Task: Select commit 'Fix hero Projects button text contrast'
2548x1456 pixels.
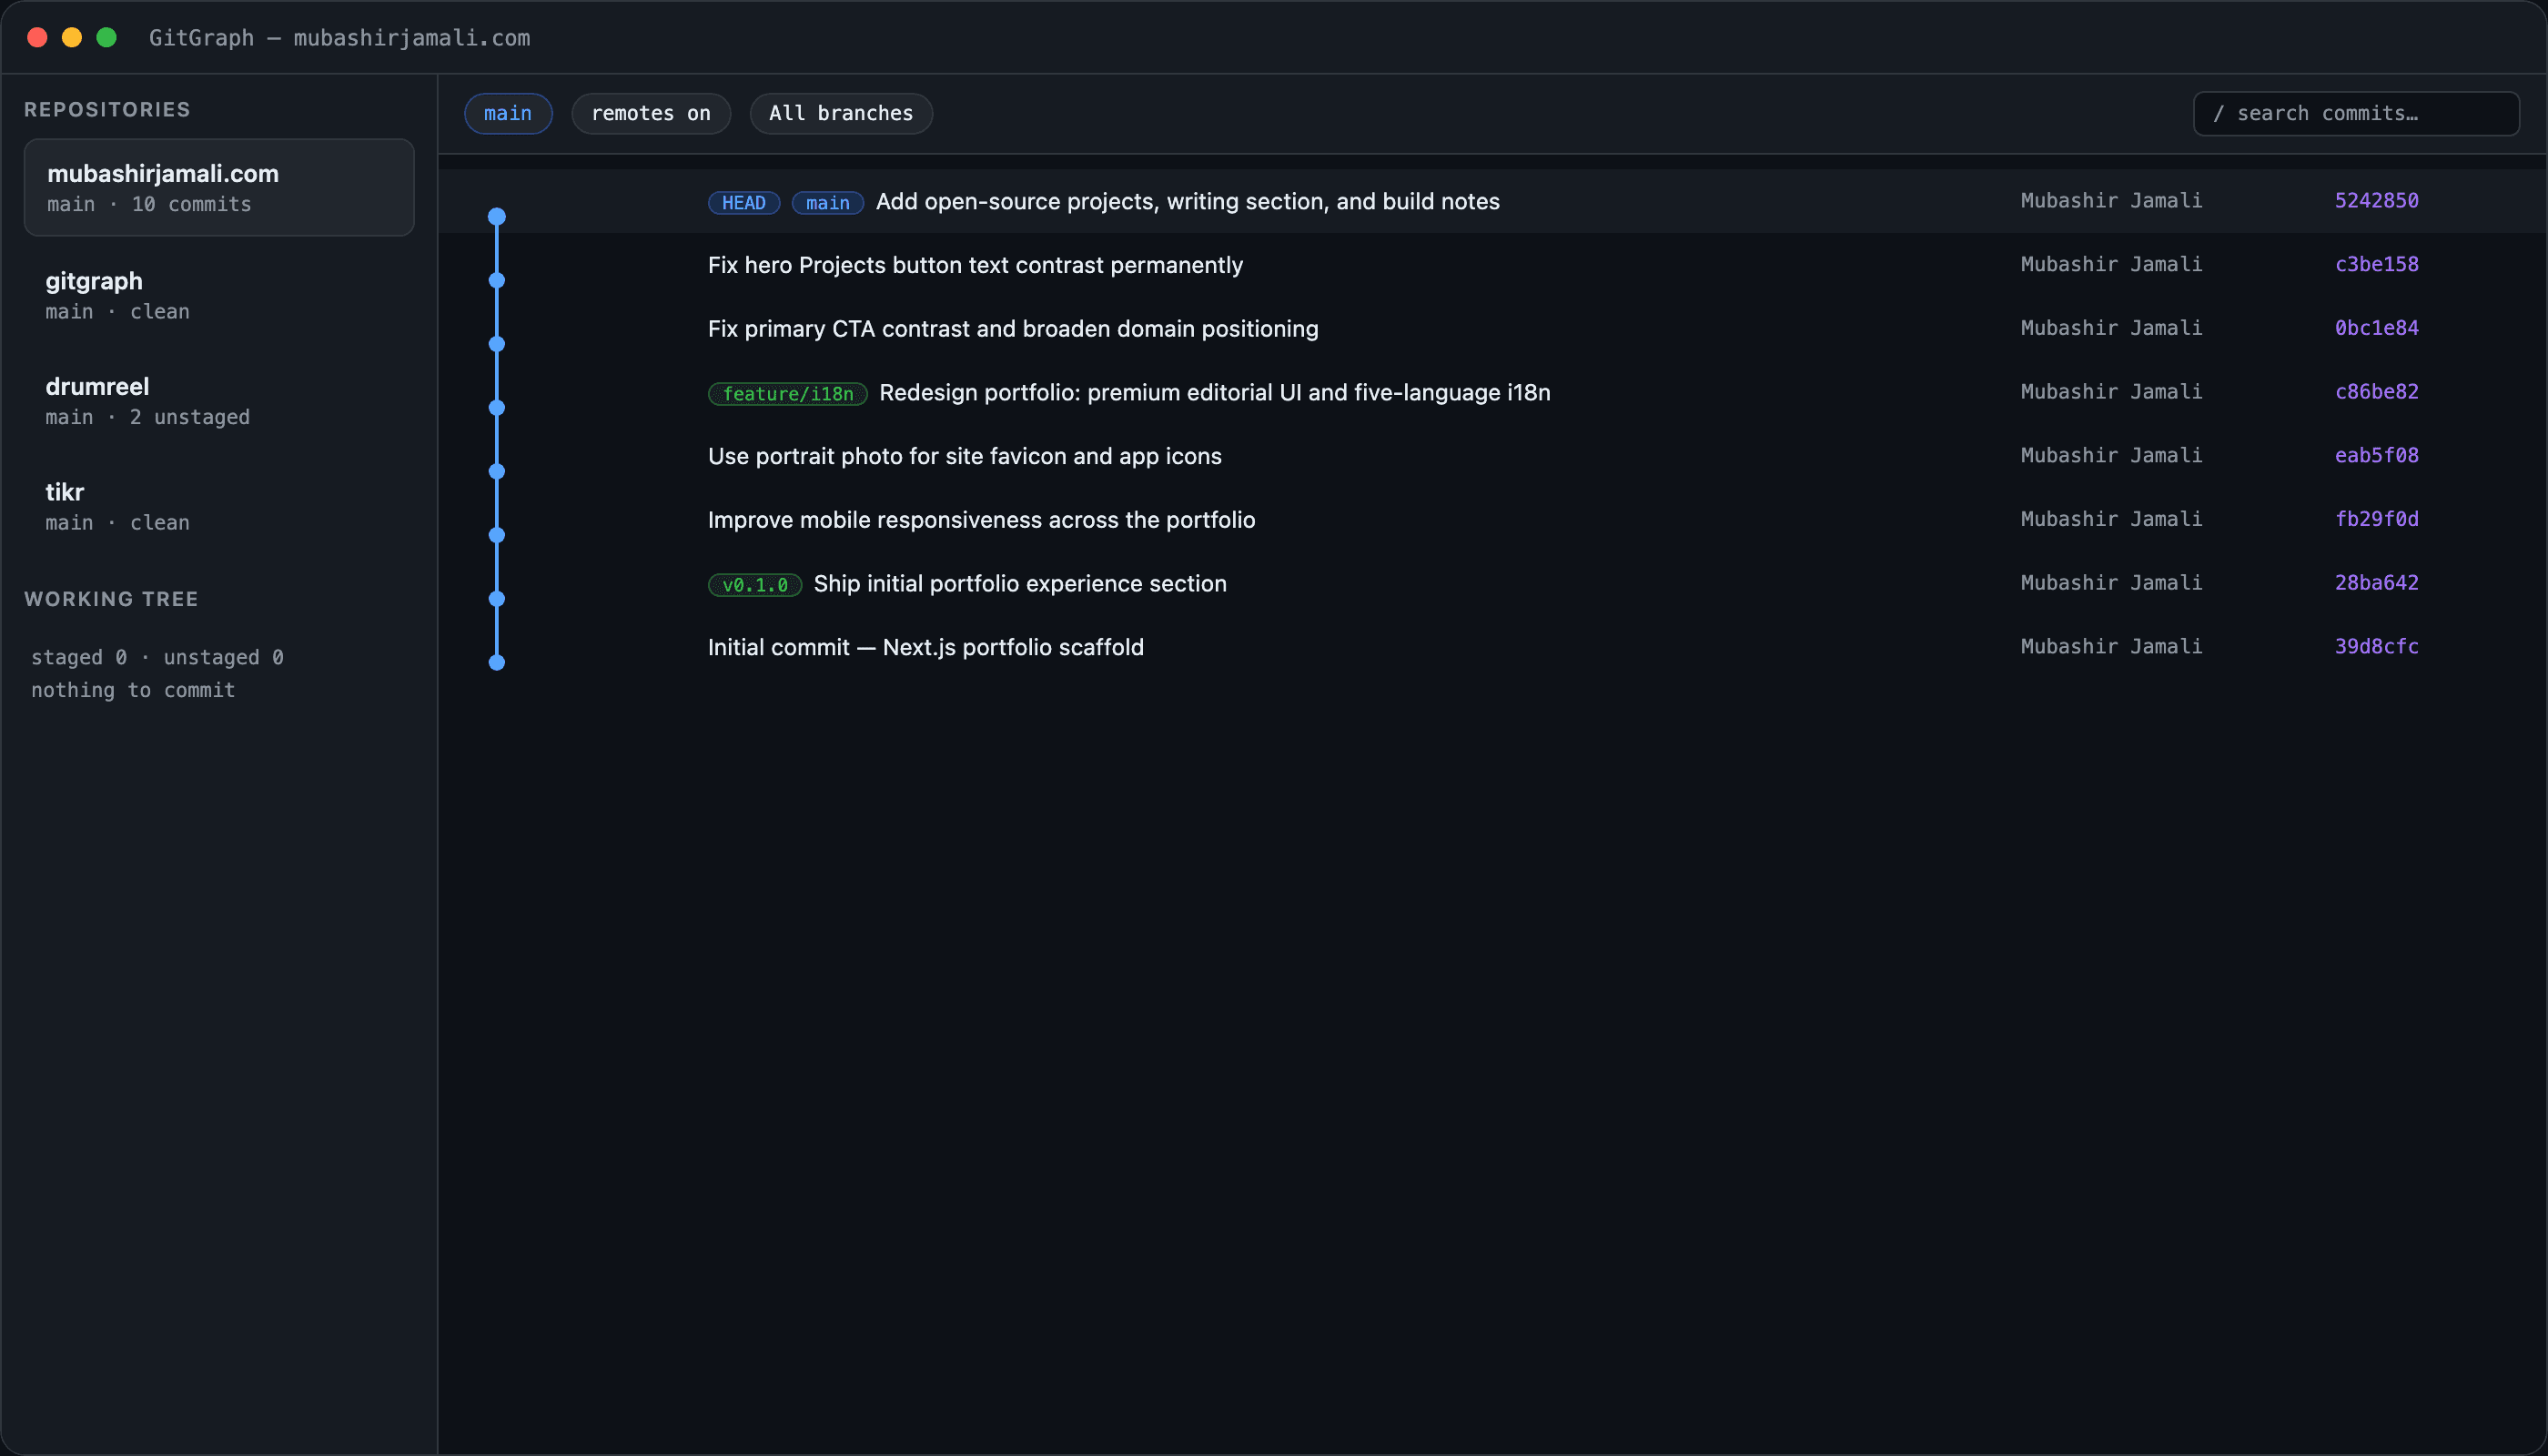Action: pyautogui.click(x=975, y=265)
